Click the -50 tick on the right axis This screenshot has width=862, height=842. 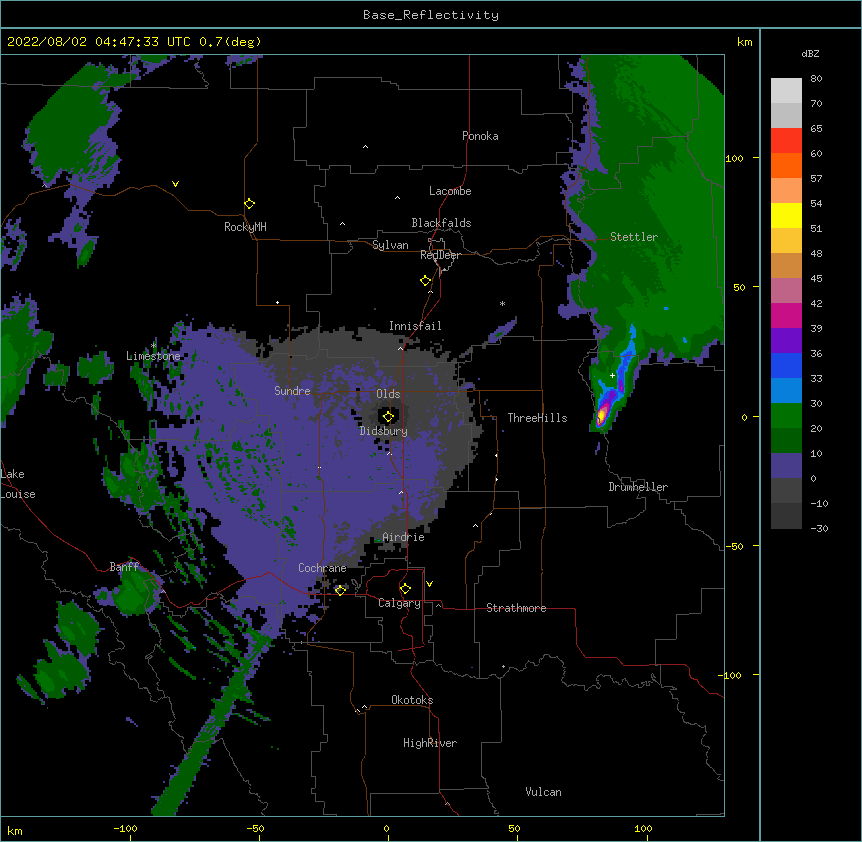coord(734,546)
